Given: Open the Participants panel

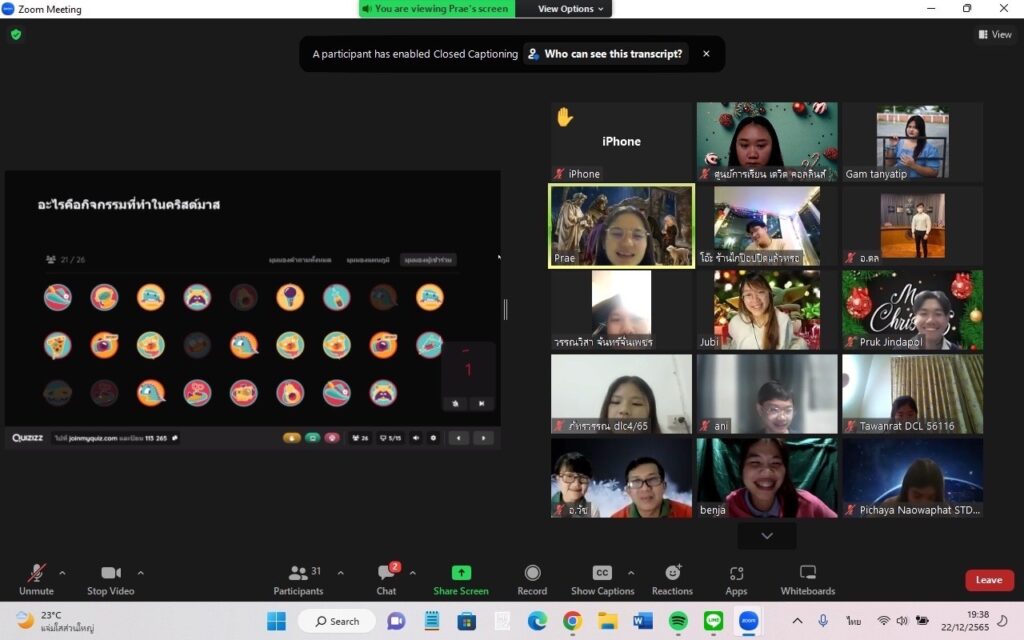Looking at the screenshot, I should click(299, 579).
